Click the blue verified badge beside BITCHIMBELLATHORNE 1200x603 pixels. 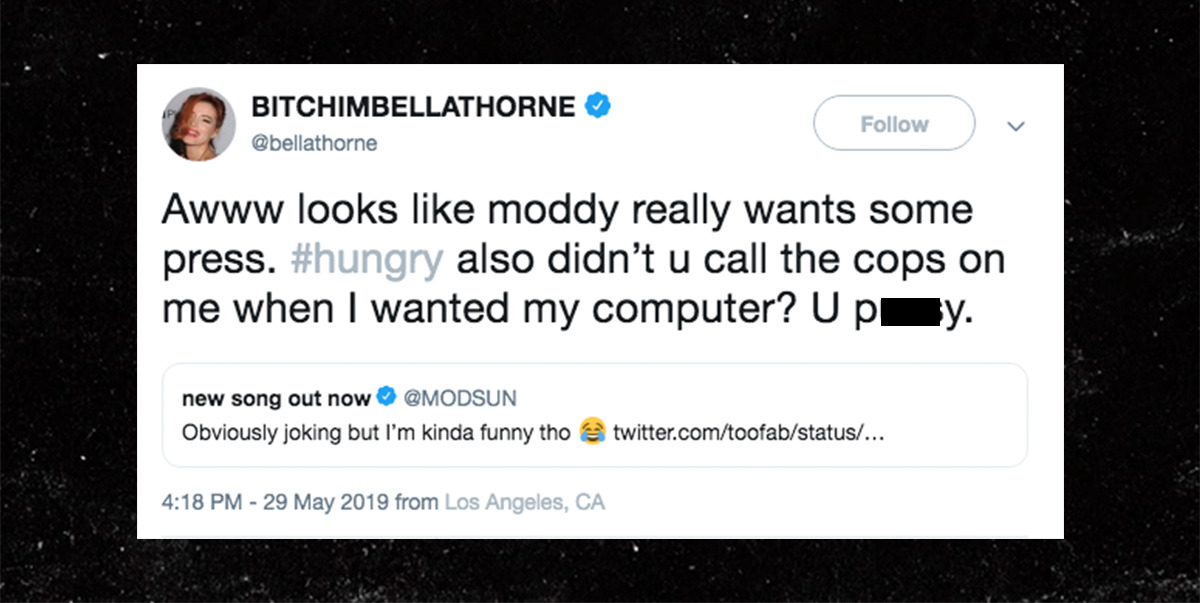[x=598, y=106]
